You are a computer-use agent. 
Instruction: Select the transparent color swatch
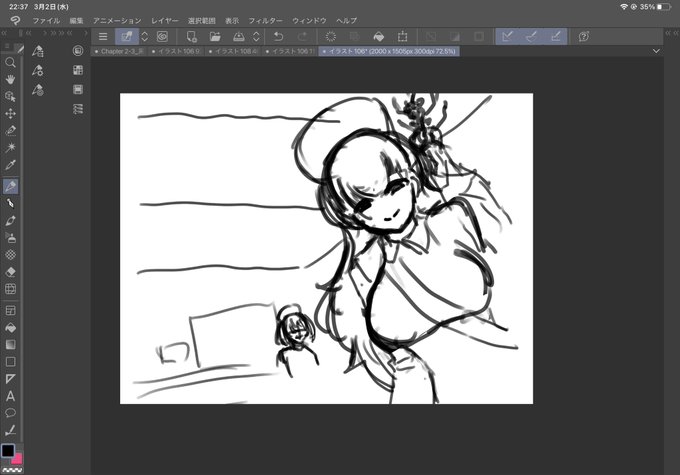click(x=12, y=470)
